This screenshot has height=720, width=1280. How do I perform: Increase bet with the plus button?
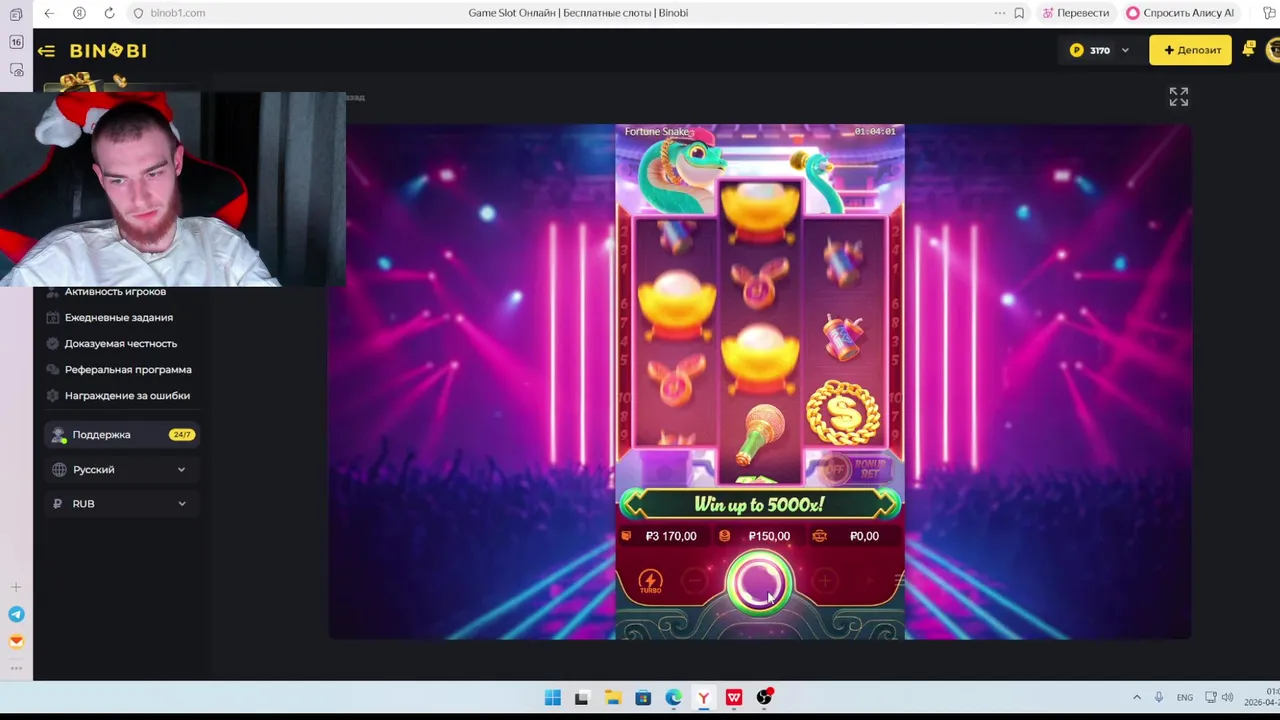point(824,580)
